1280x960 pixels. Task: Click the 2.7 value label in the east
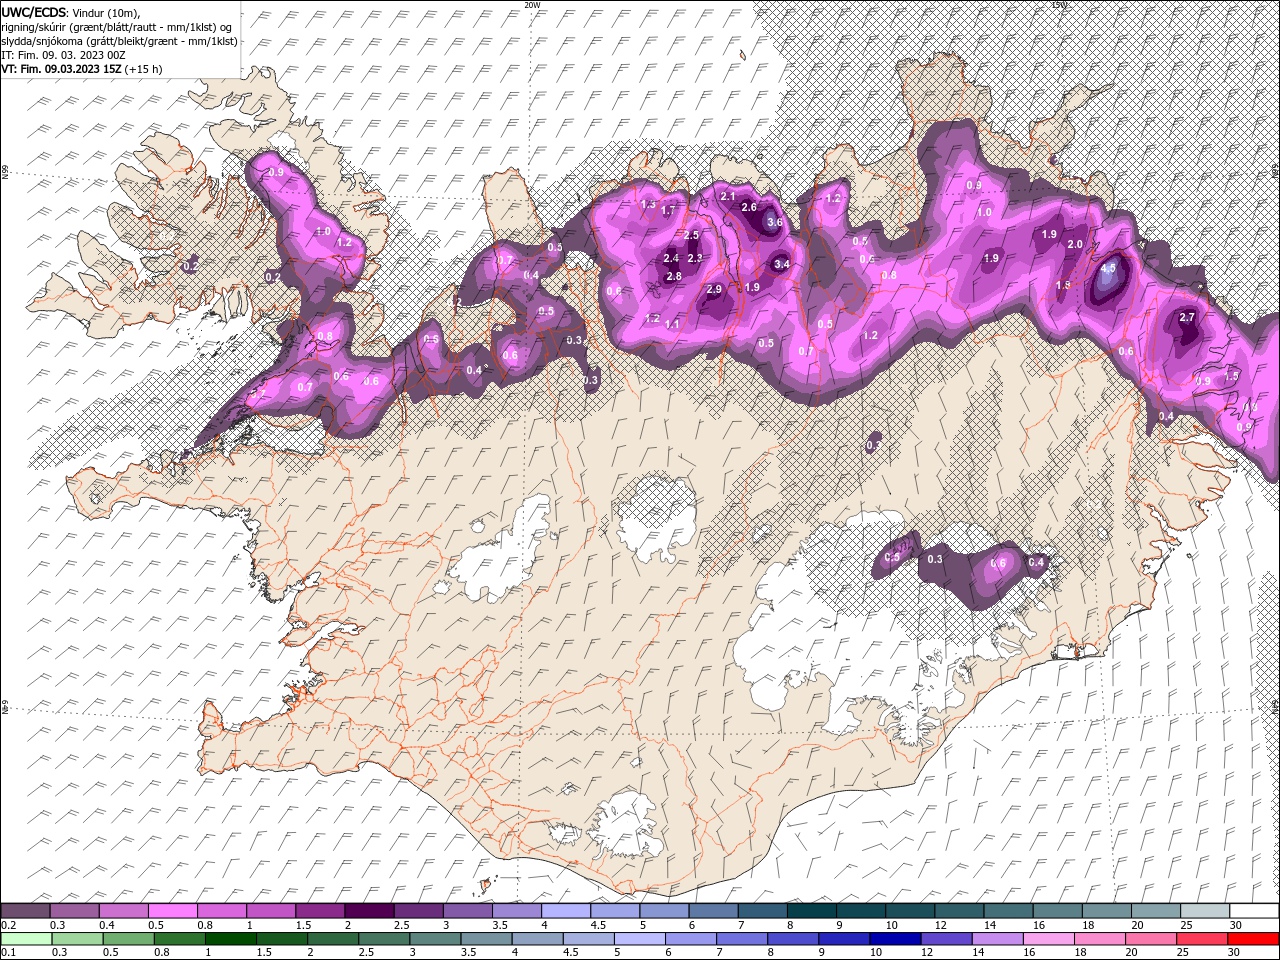[1188, 317]
